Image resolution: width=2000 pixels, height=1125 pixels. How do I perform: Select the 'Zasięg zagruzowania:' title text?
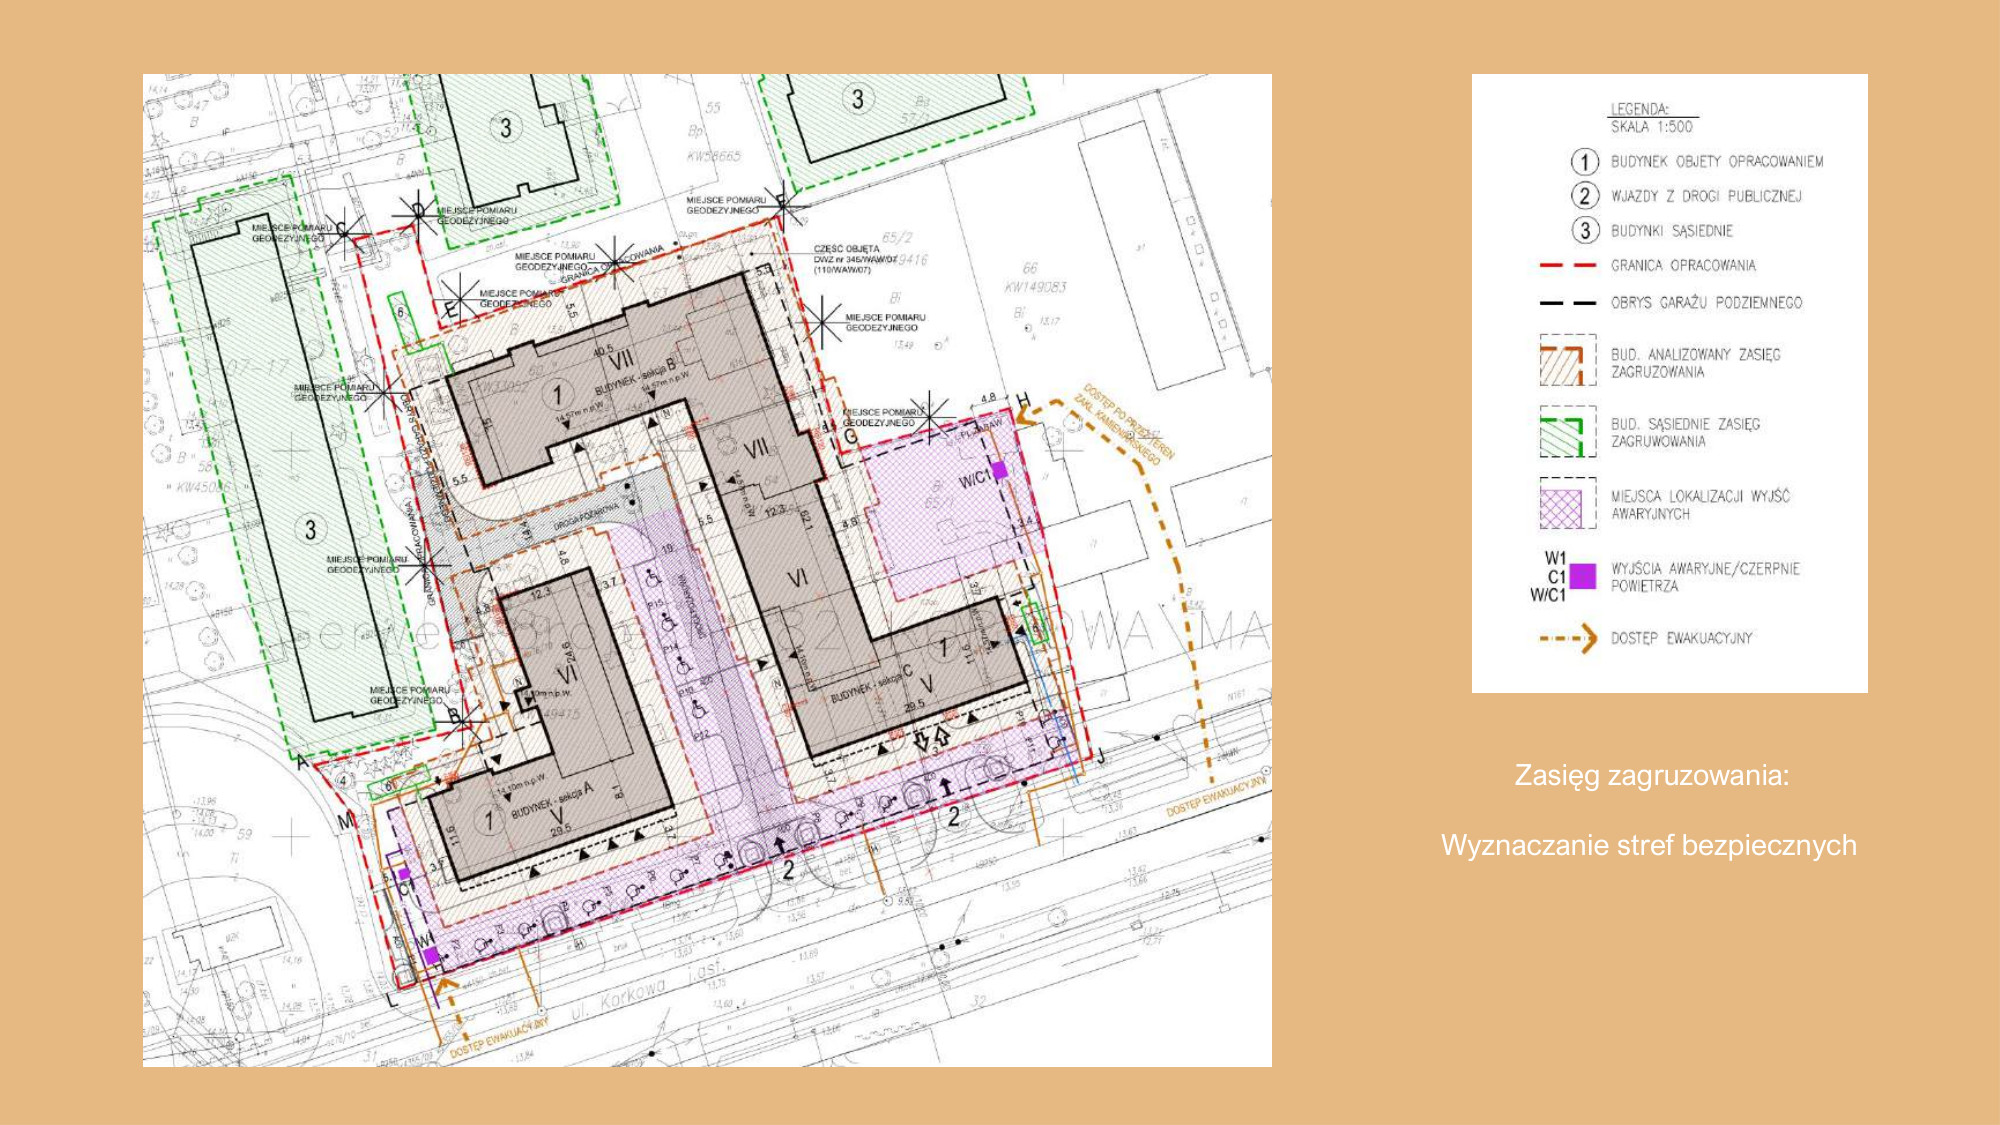point(1651,776)
